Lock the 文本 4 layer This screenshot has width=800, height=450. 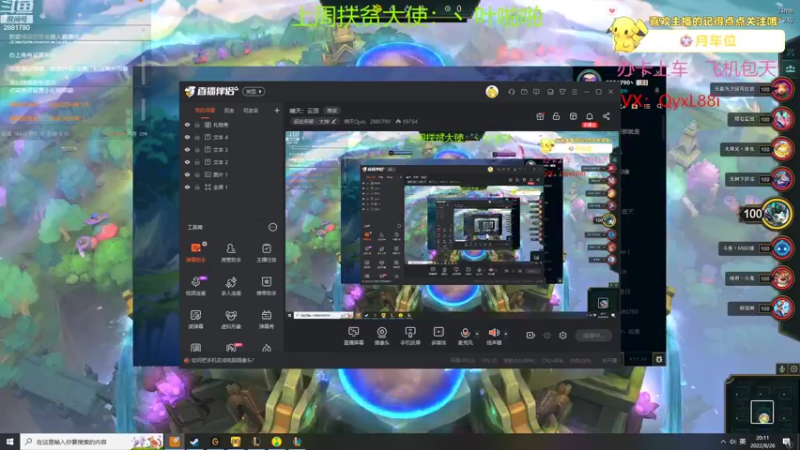[x=197, y=137]
